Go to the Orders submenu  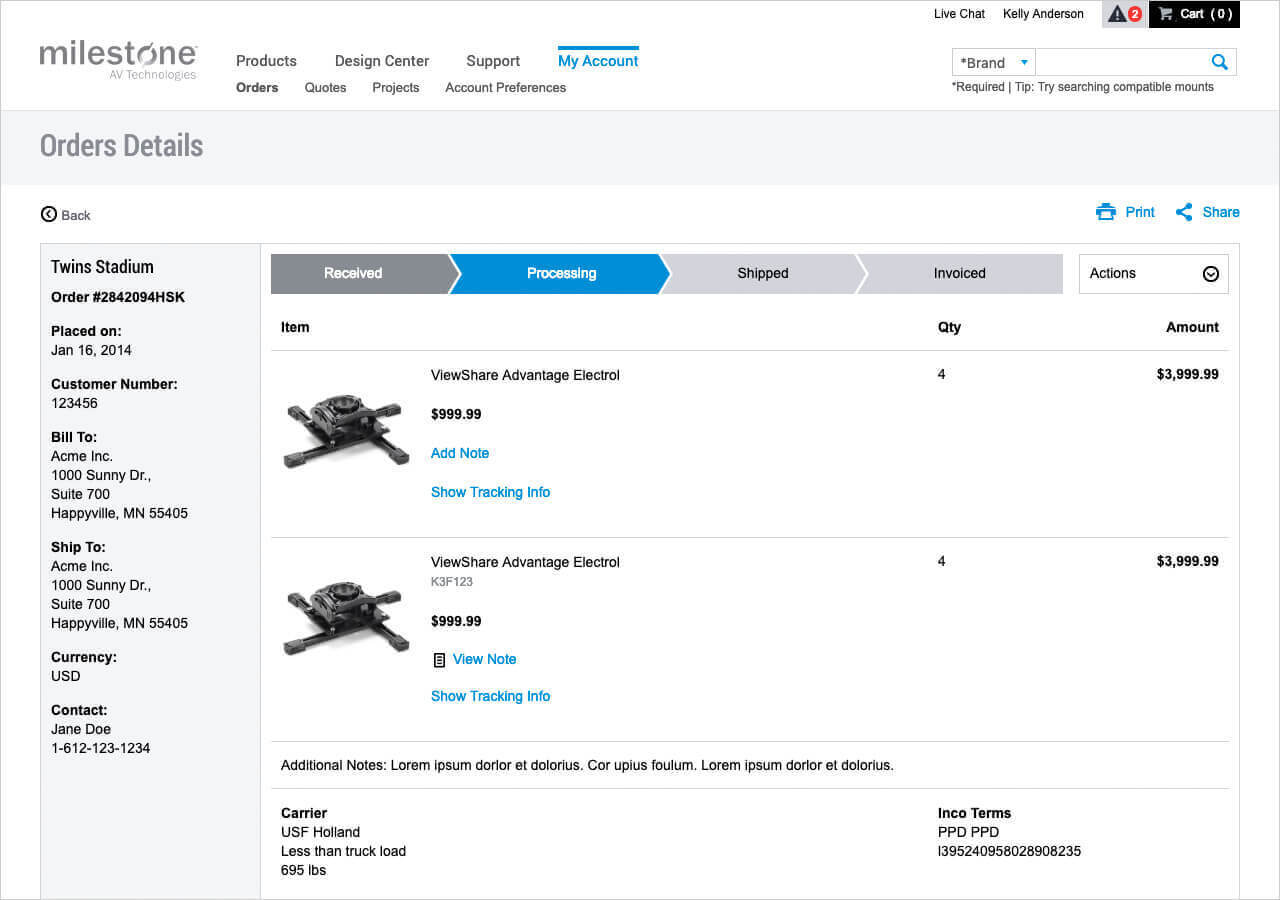click(257, 87)
